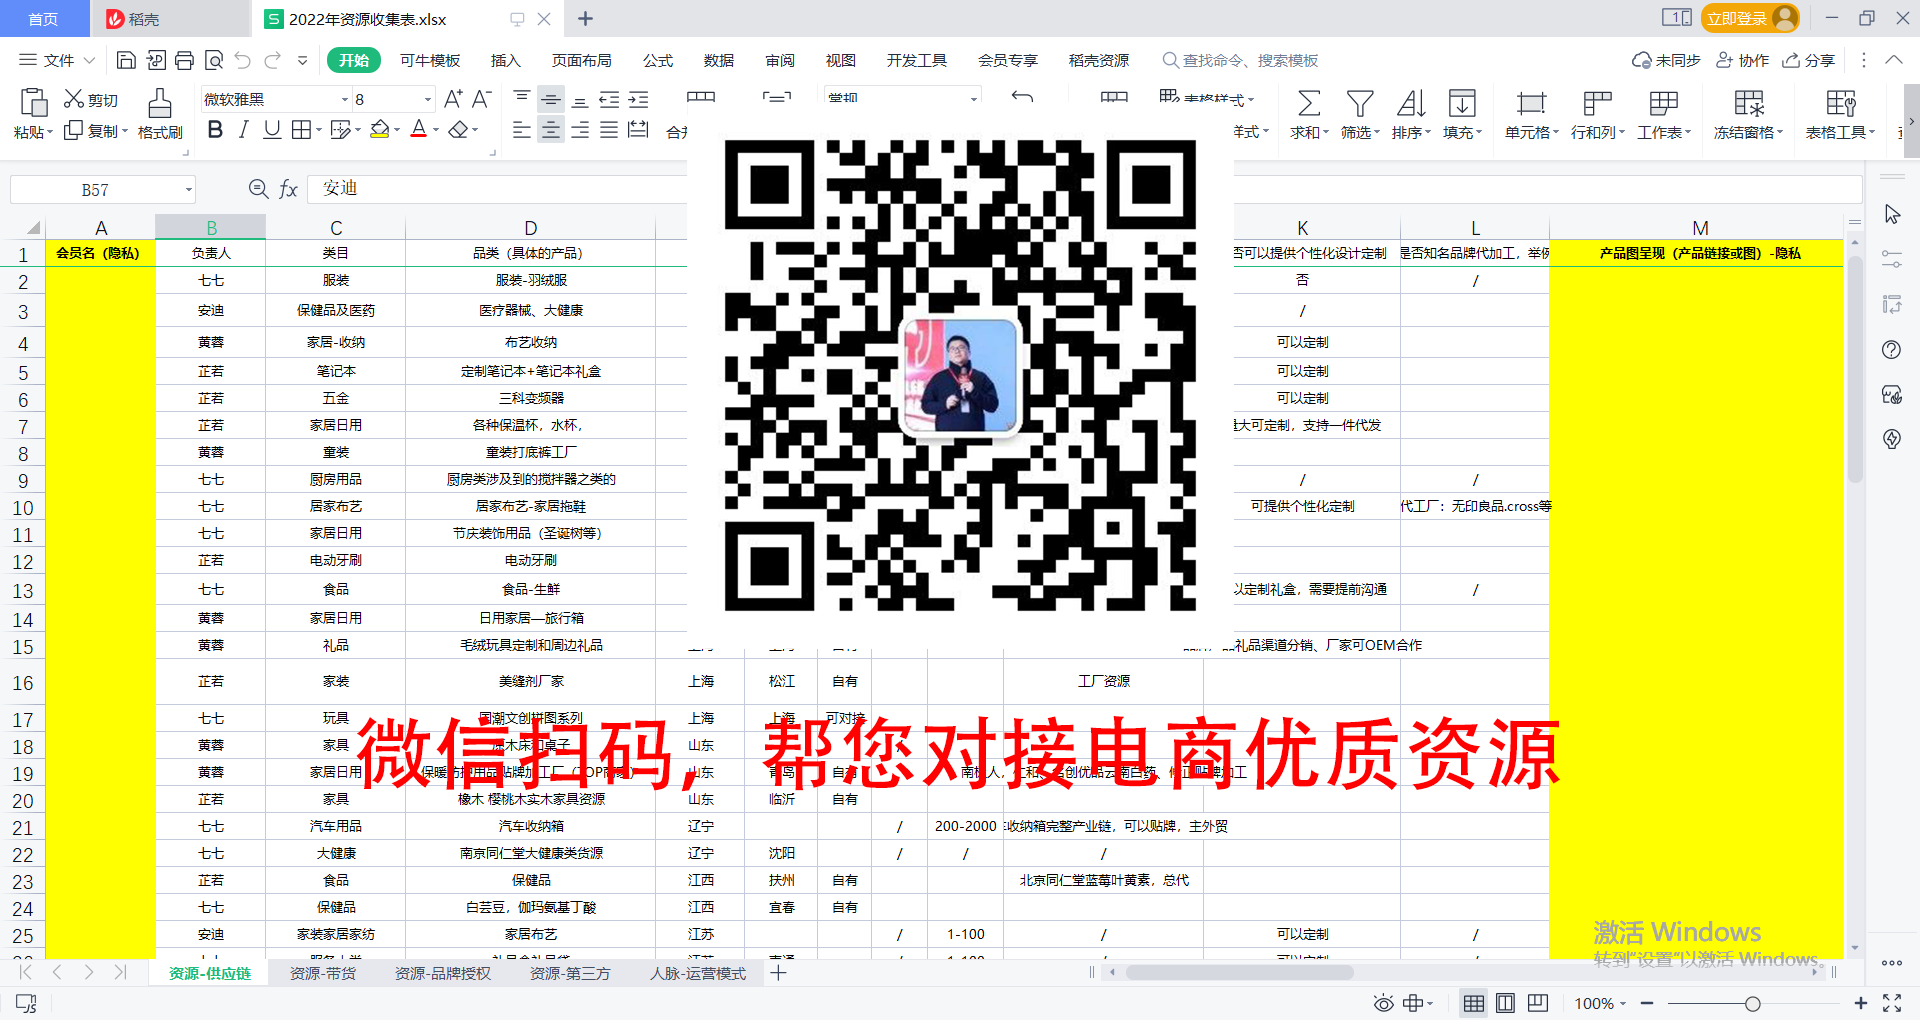Open the font size dropdown
Viewport: 1920px width, 1020px height.
tap(428, 100)
